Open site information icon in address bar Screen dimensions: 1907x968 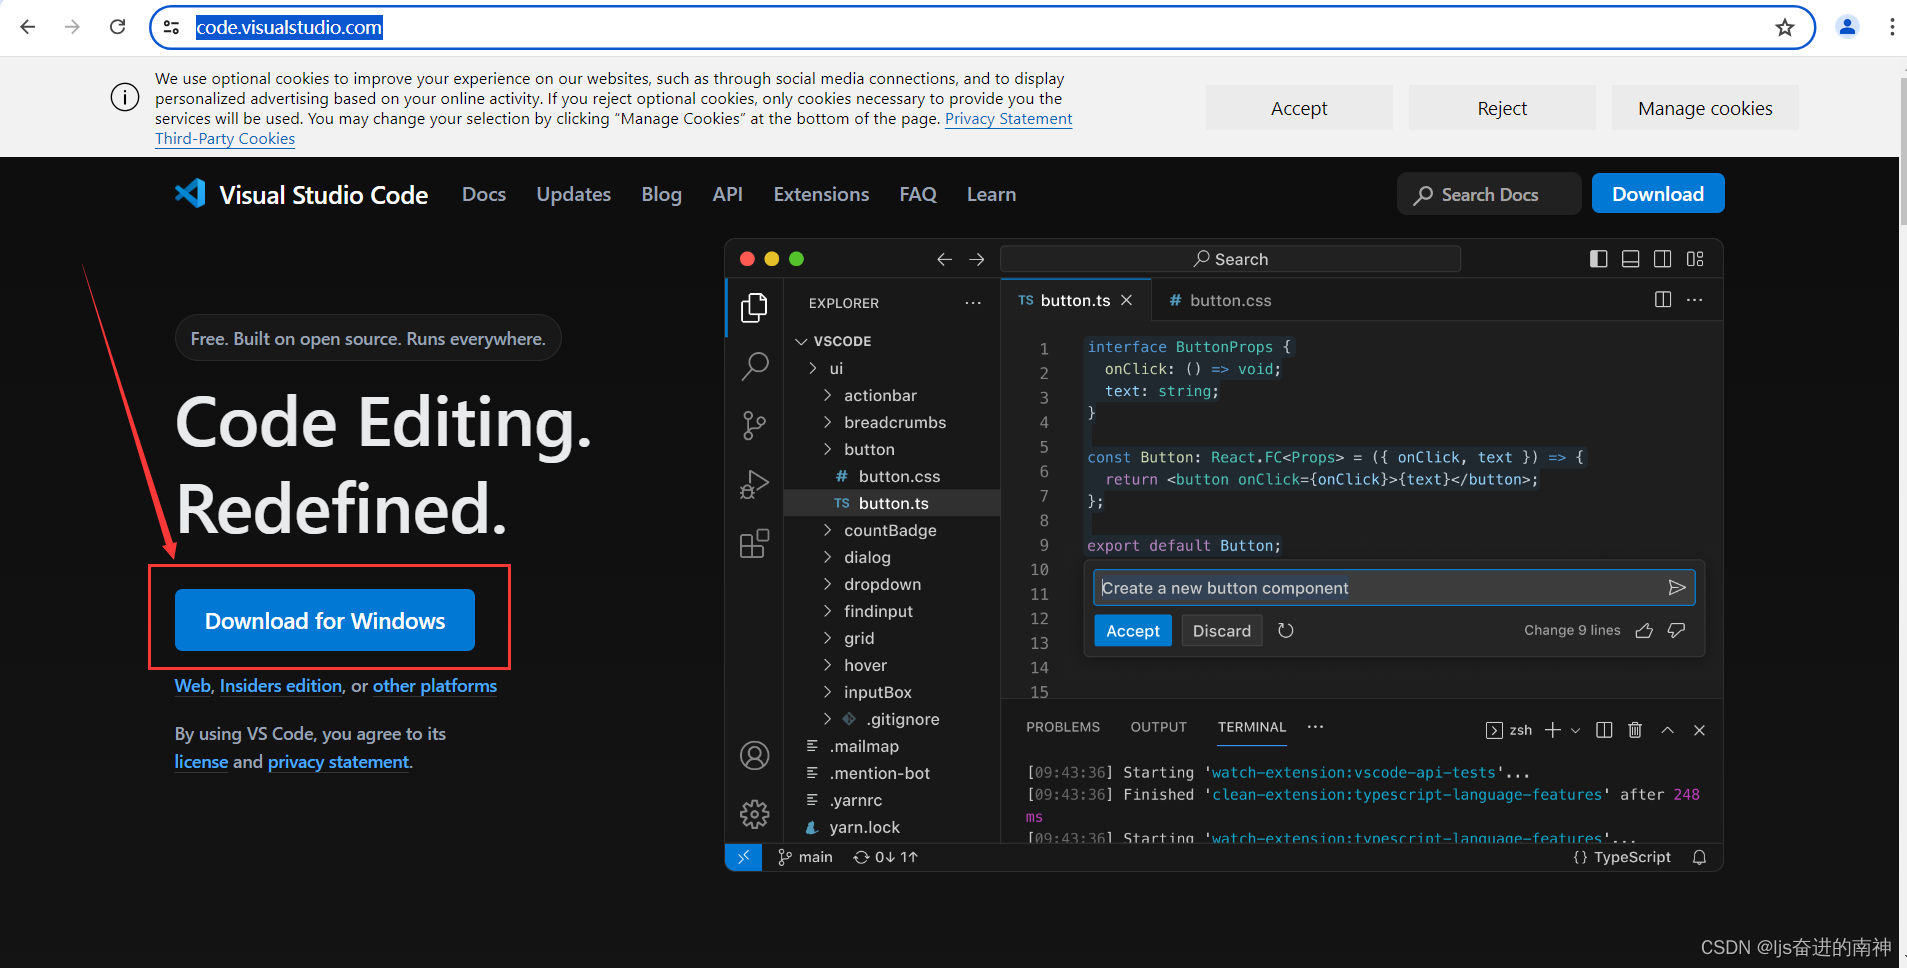[x=172, y=27]
